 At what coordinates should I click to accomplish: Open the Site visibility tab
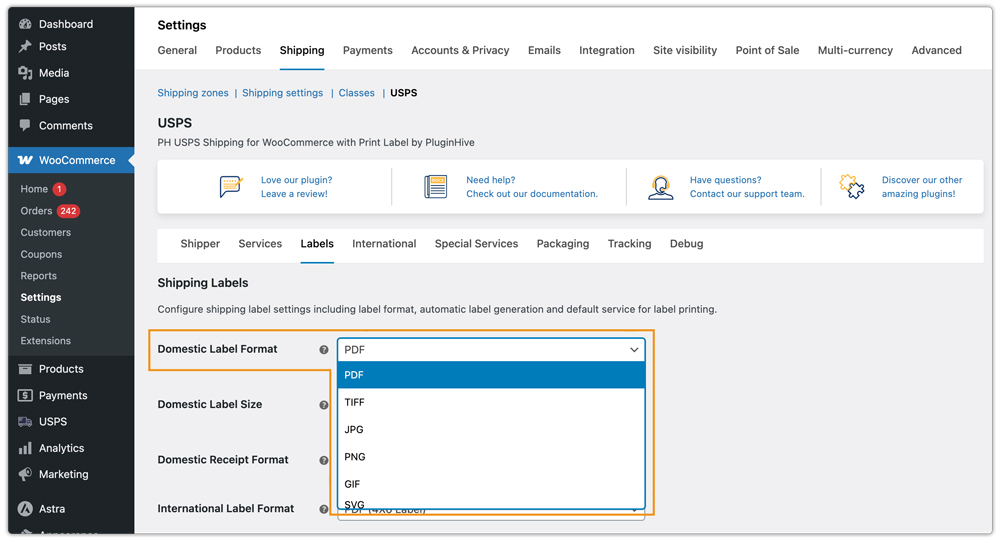(x=685, y=50)
